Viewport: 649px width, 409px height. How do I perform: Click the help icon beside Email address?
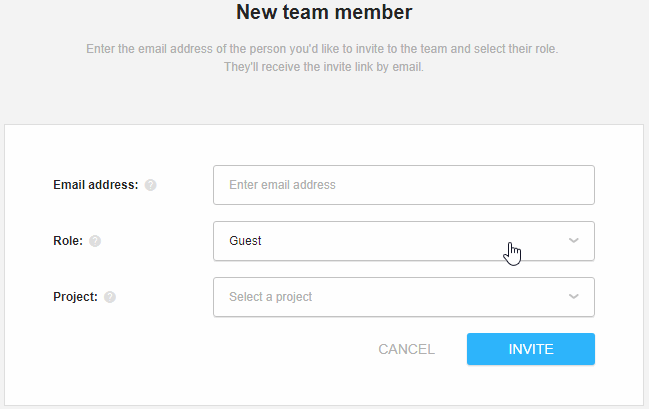click(150, 185)
